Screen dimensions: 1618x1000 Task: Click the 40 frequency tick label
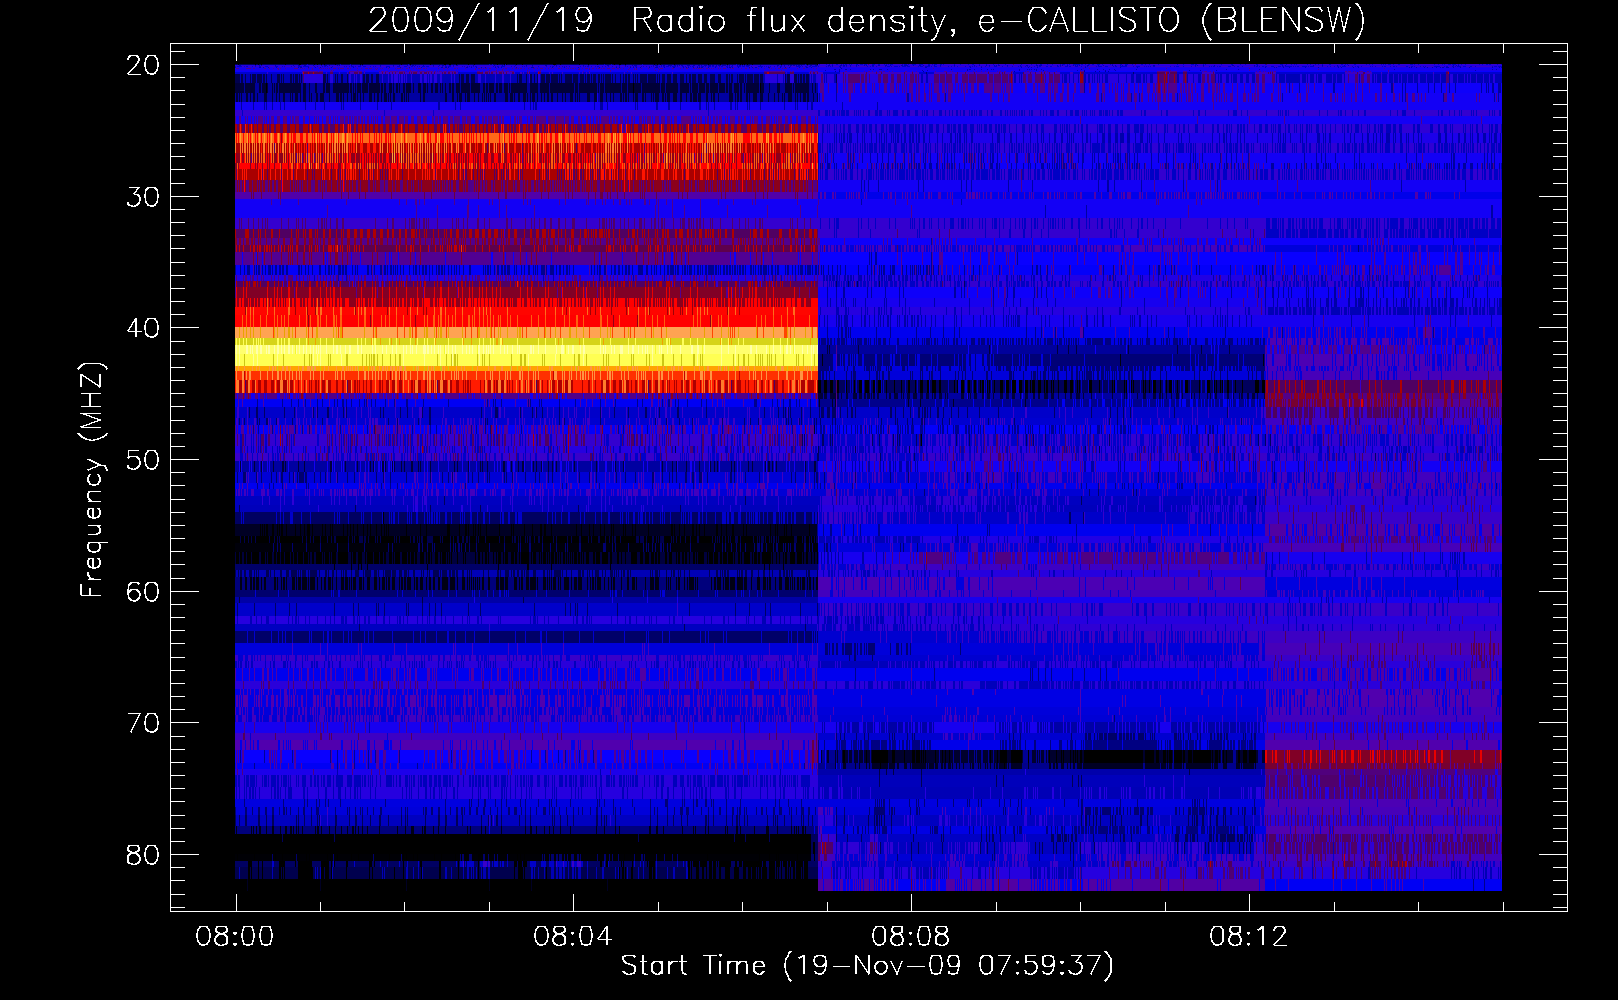(x=144, y=328)
